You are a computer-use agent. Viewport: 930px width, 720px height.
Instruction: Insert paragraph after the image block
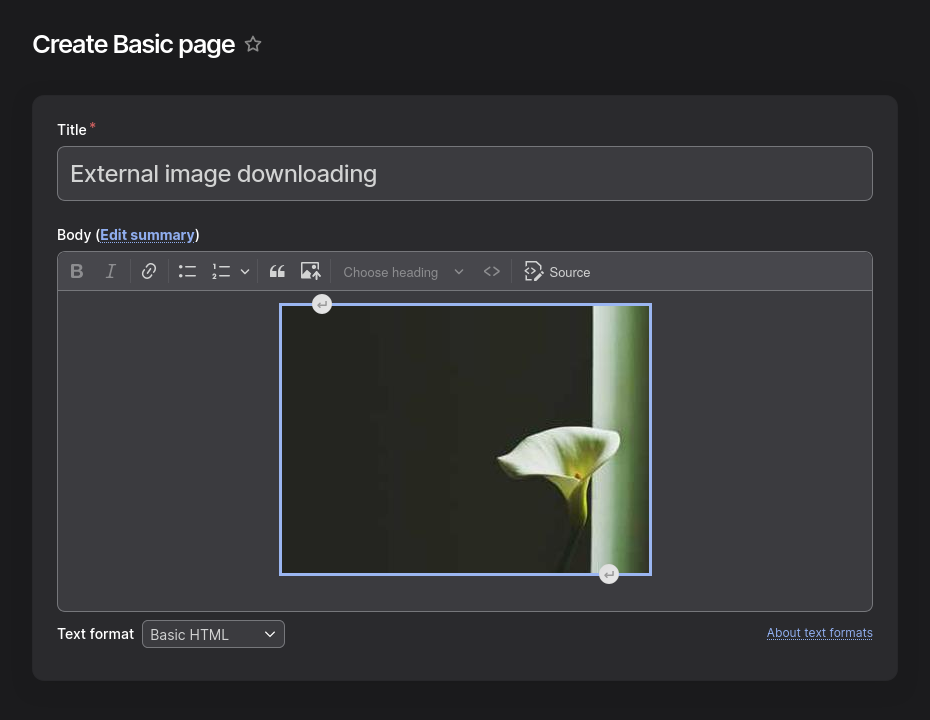pyautogui.click(x=609, y=574)
